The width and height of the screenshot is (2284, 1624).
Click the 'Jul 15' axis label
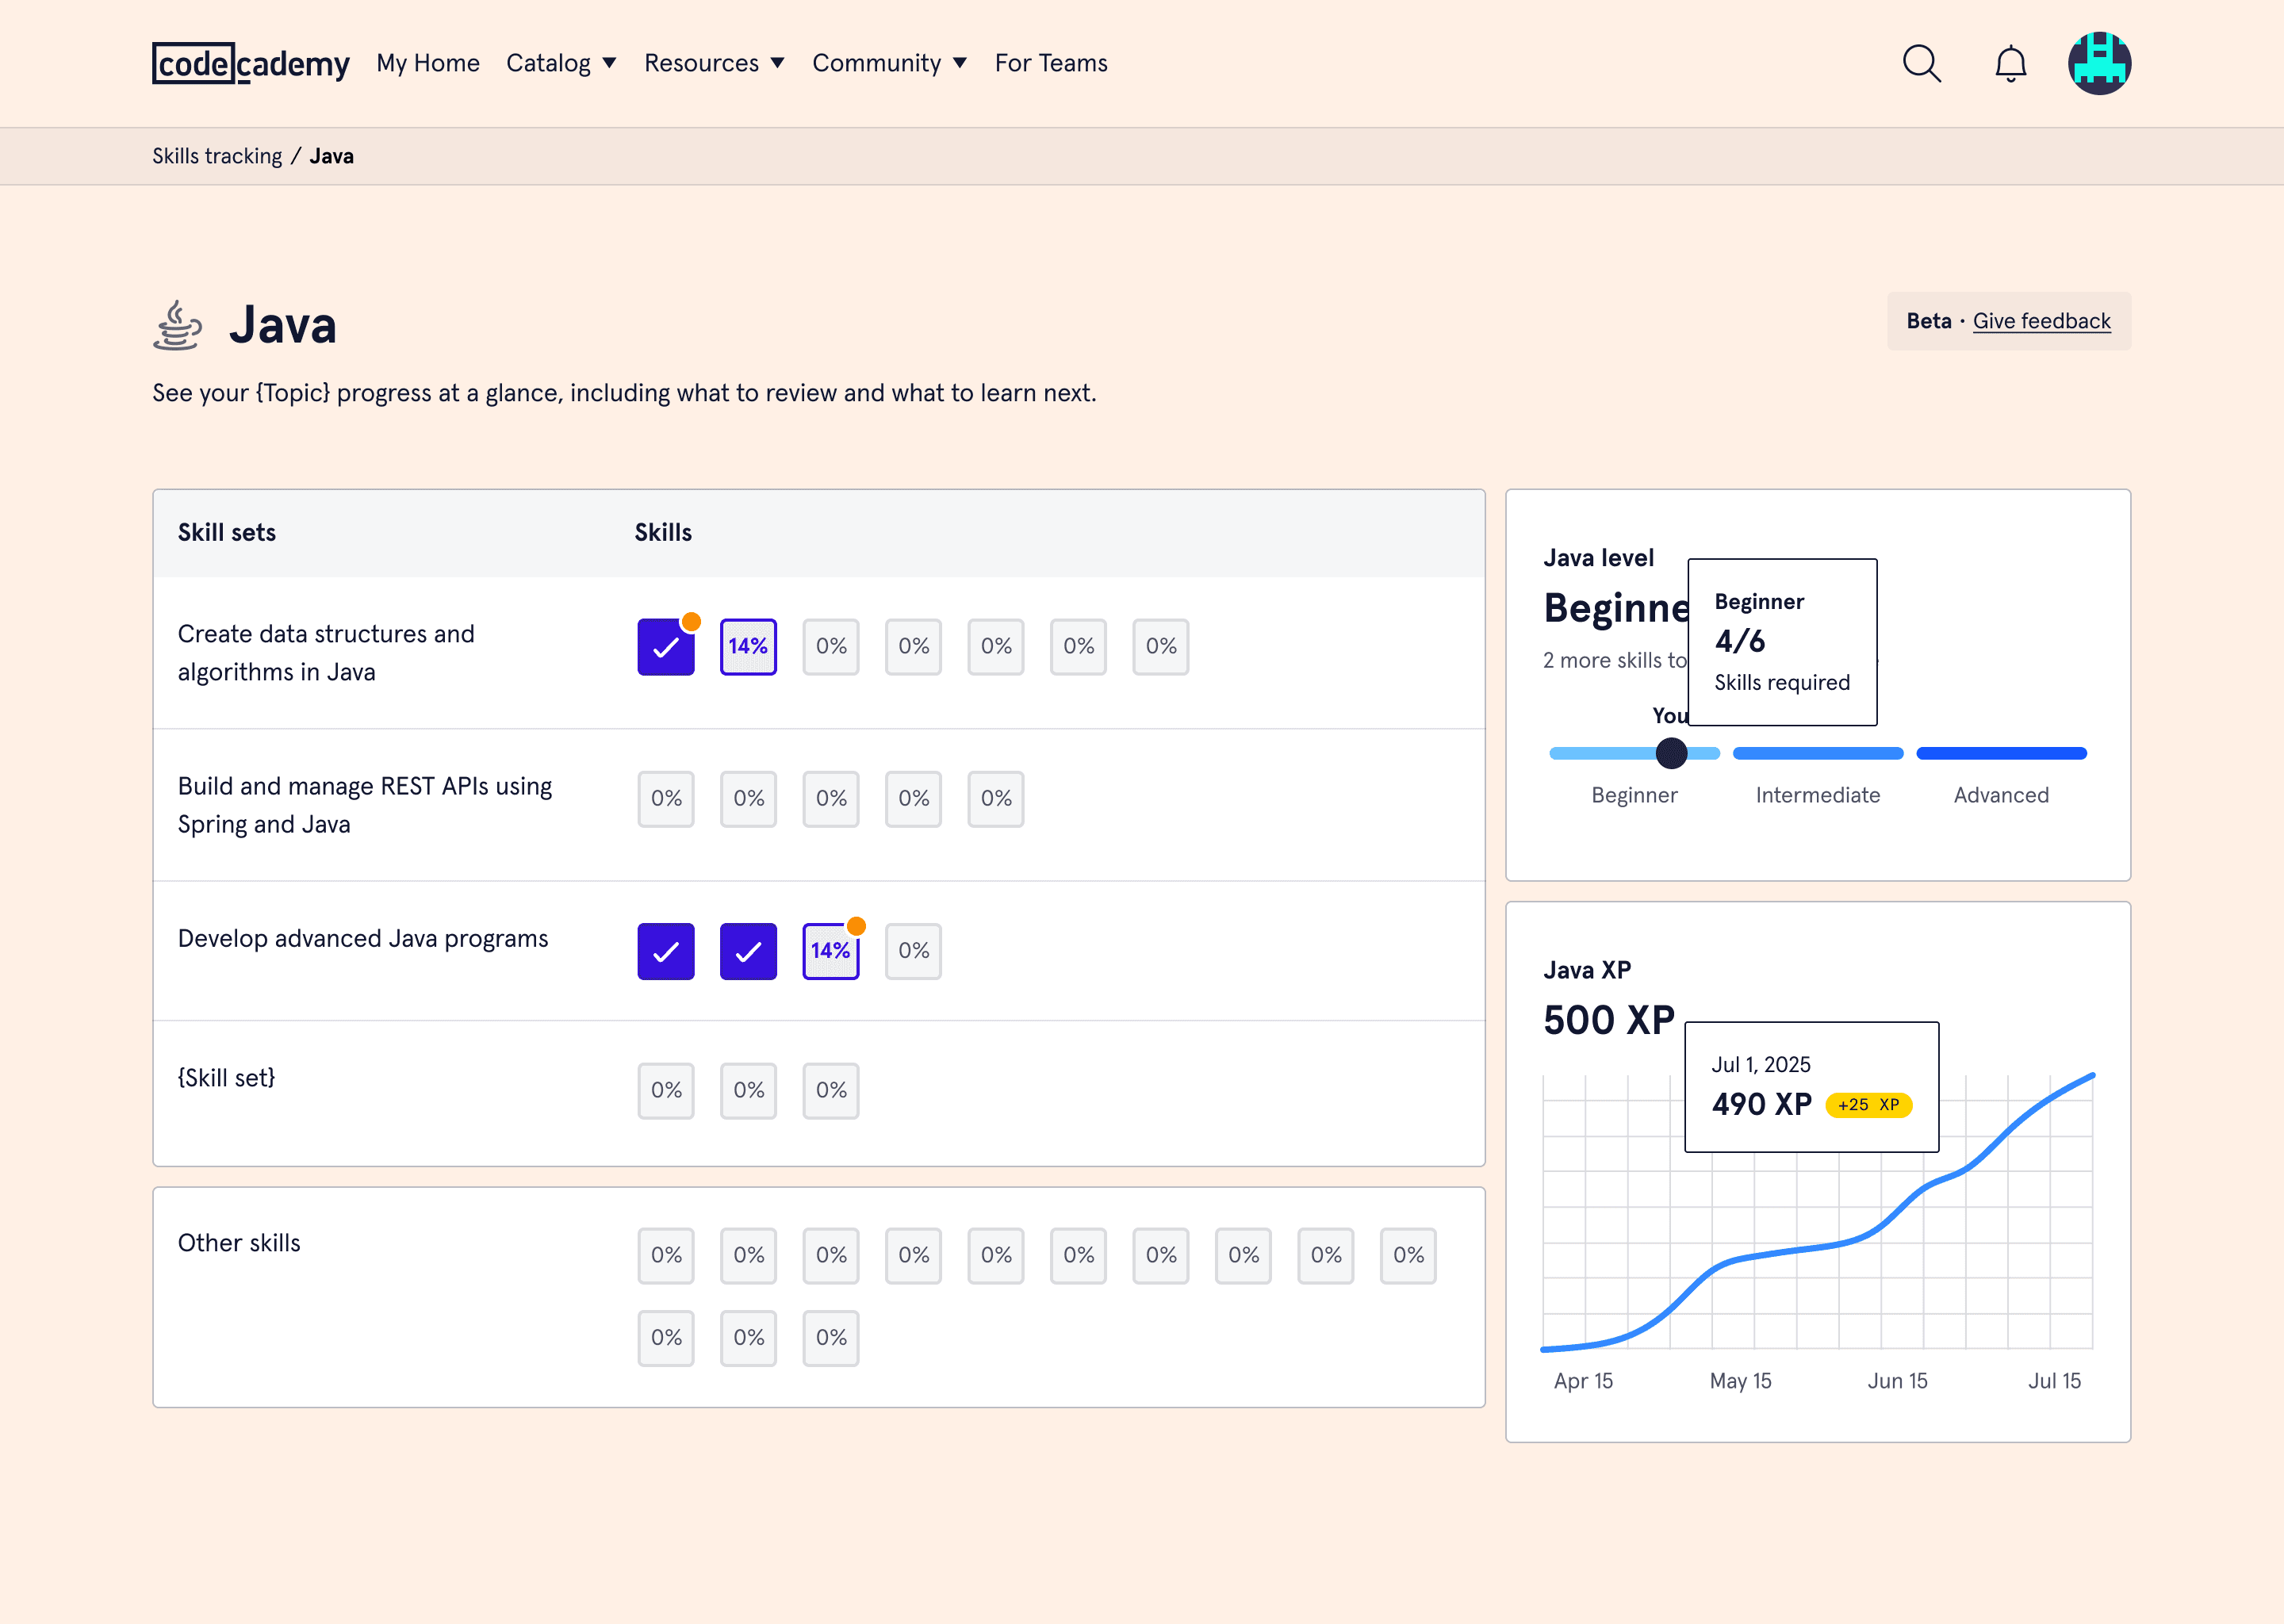(2054, 1381)
